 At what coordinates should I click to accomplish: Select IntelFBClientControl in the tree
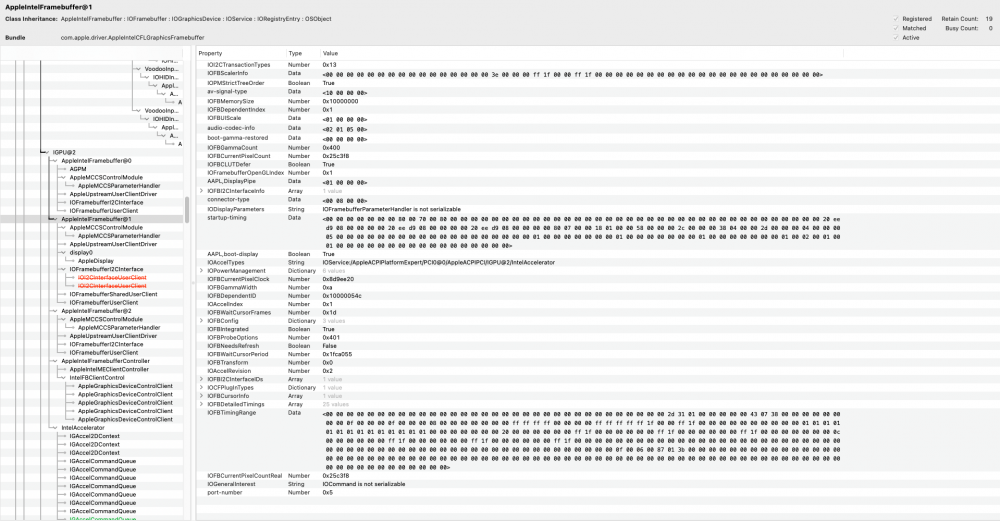[97, 378]
